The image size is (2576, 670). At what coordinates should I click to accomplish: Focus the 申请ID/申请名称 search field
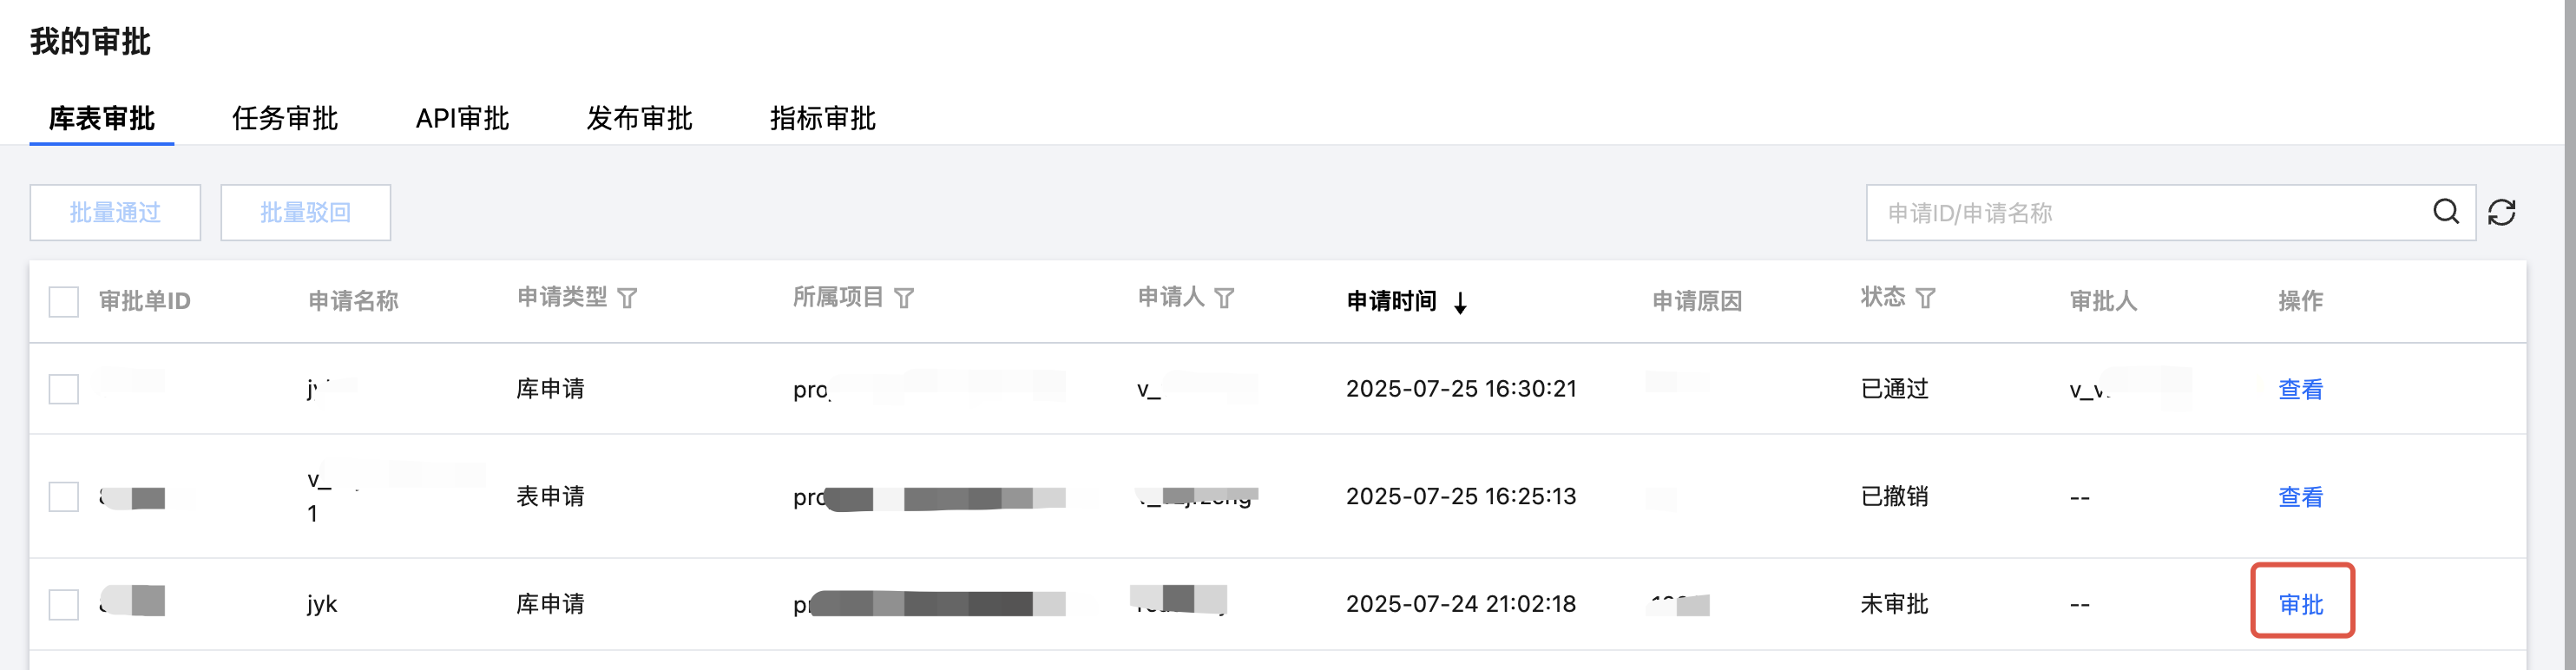(x=2150, y=213)
